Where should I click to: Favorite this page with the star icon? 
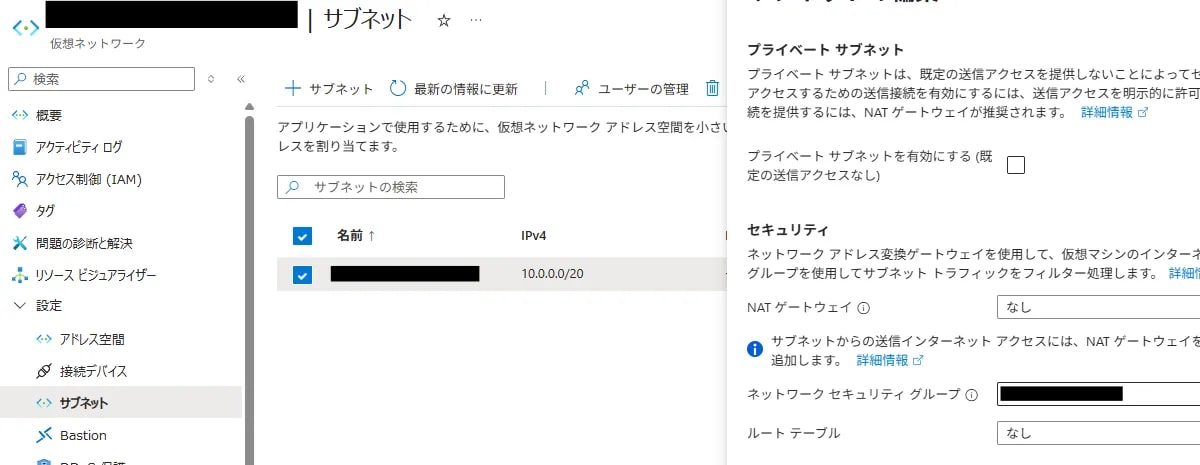tap(444, 19)
